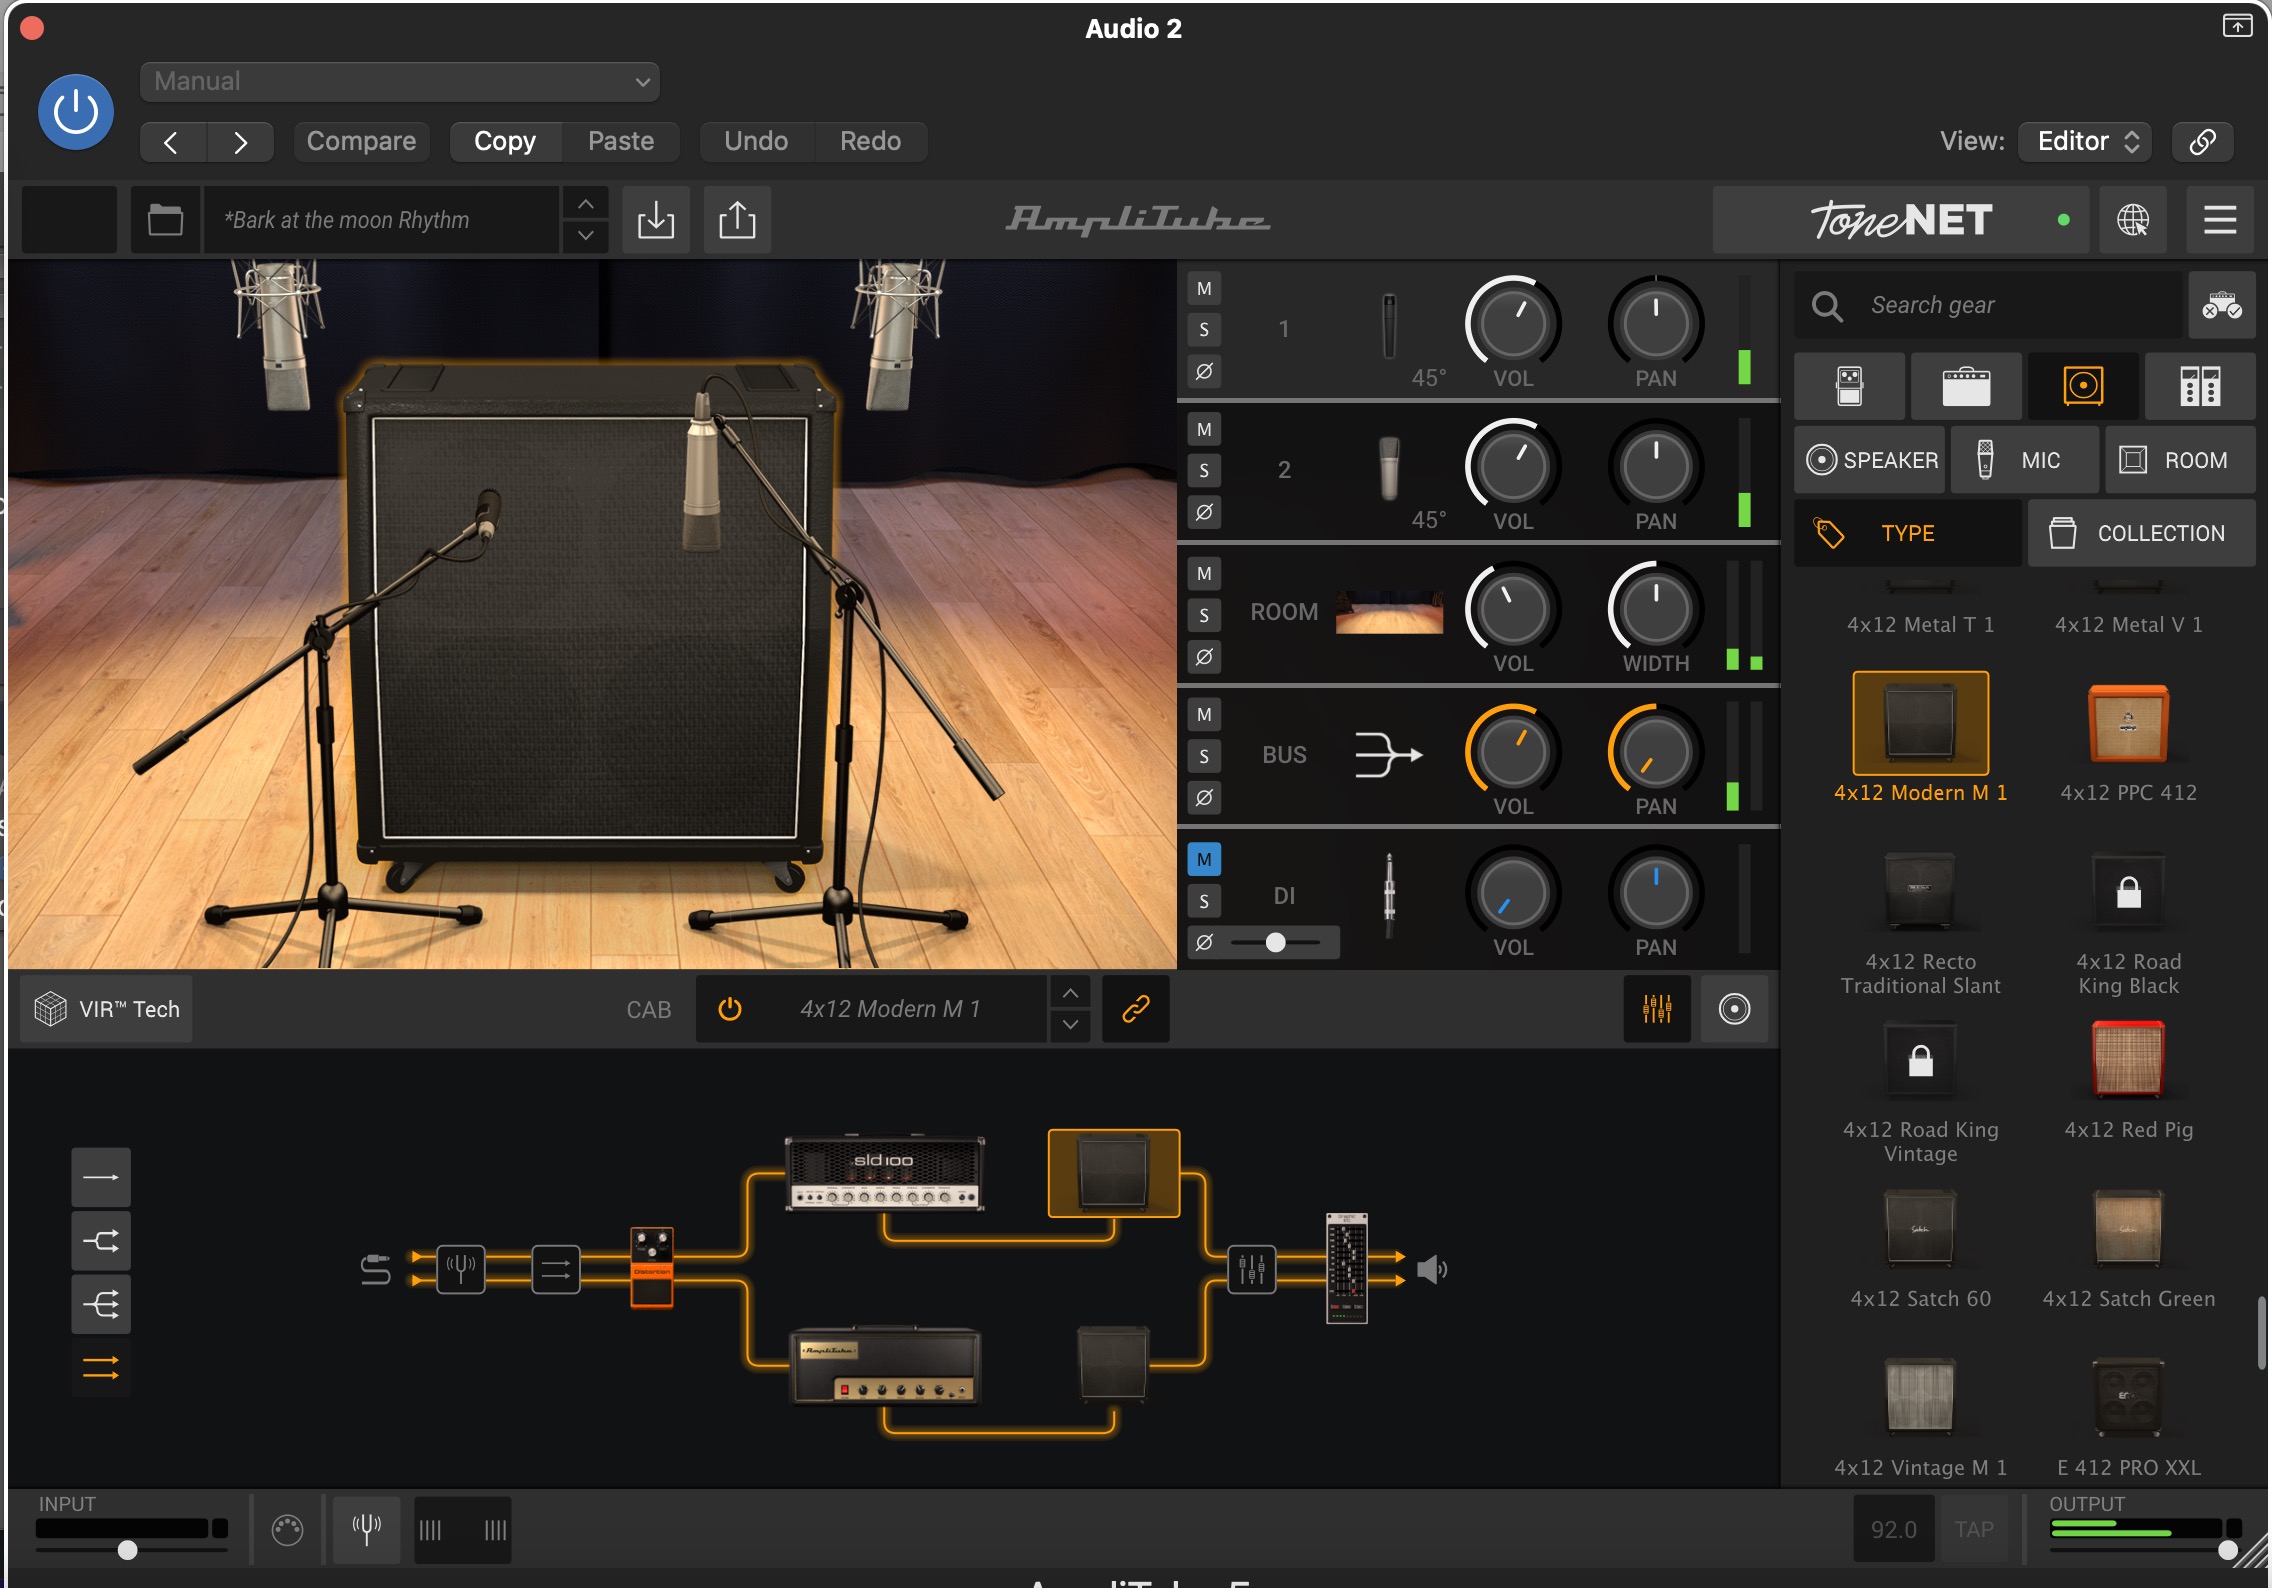Switch to the ROOM tab
The height and width of the screenshot is (1588, 2272).
click(x=2180, y=460)
